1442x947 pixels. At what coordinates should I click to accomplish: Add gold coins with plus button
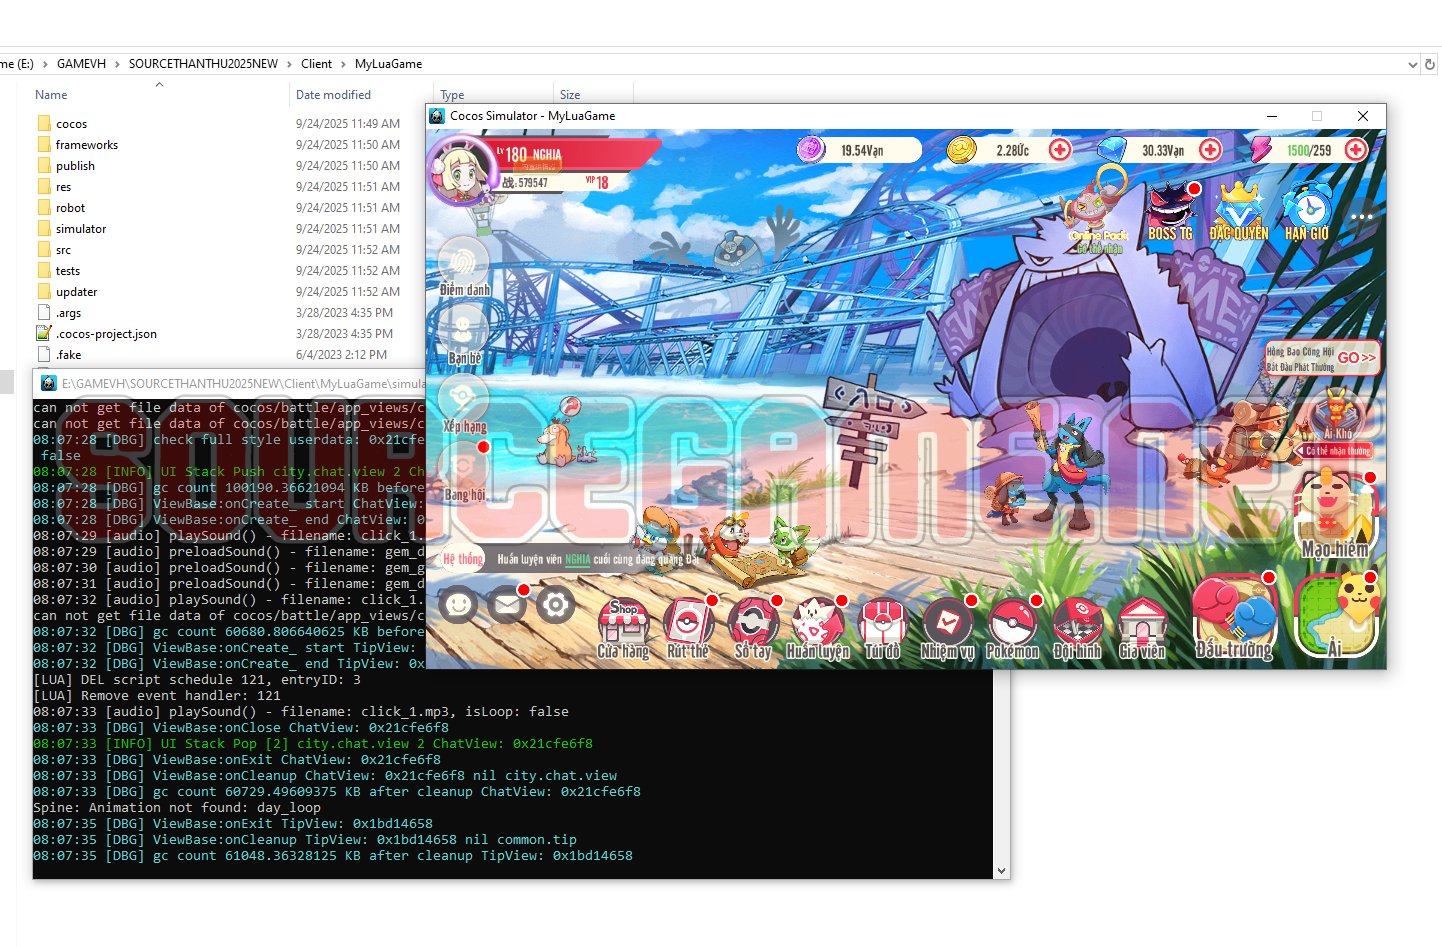tap(1060, 150)
